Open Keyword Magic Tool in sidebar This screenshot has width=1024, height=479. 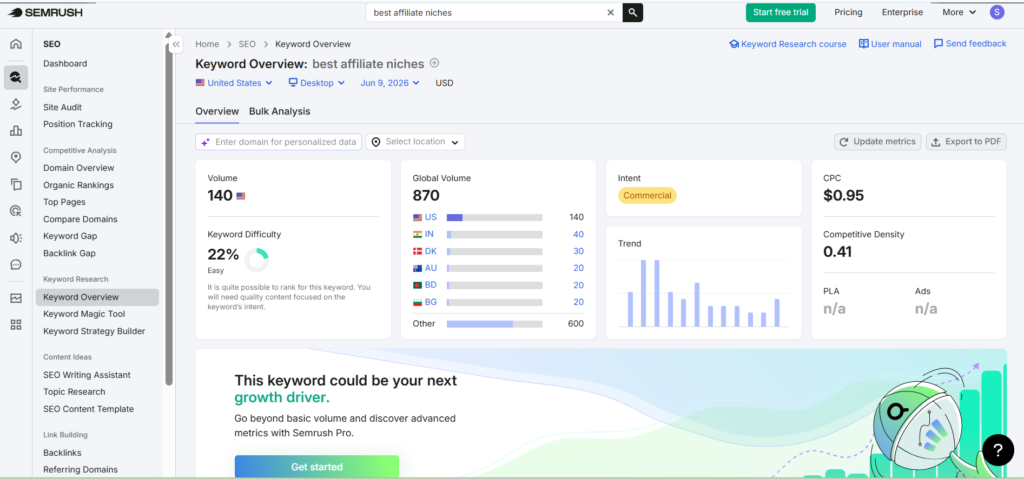pyautogui.click(x=84, y=314)
